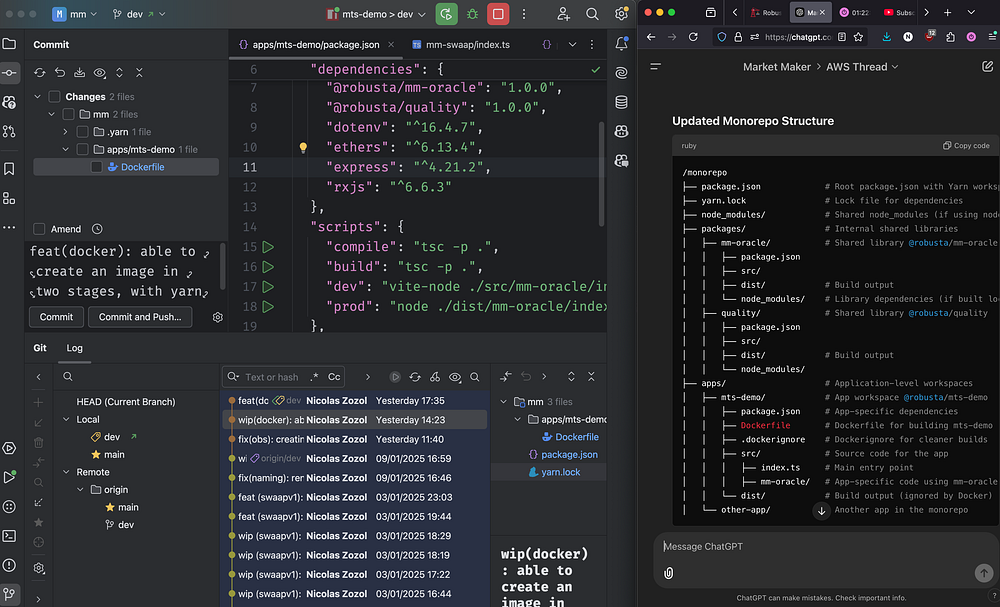The width and height of the screenshot is (1000, 607).
Task: Expand the .yarn folder in Changes tree
Action: pos(66,132)
